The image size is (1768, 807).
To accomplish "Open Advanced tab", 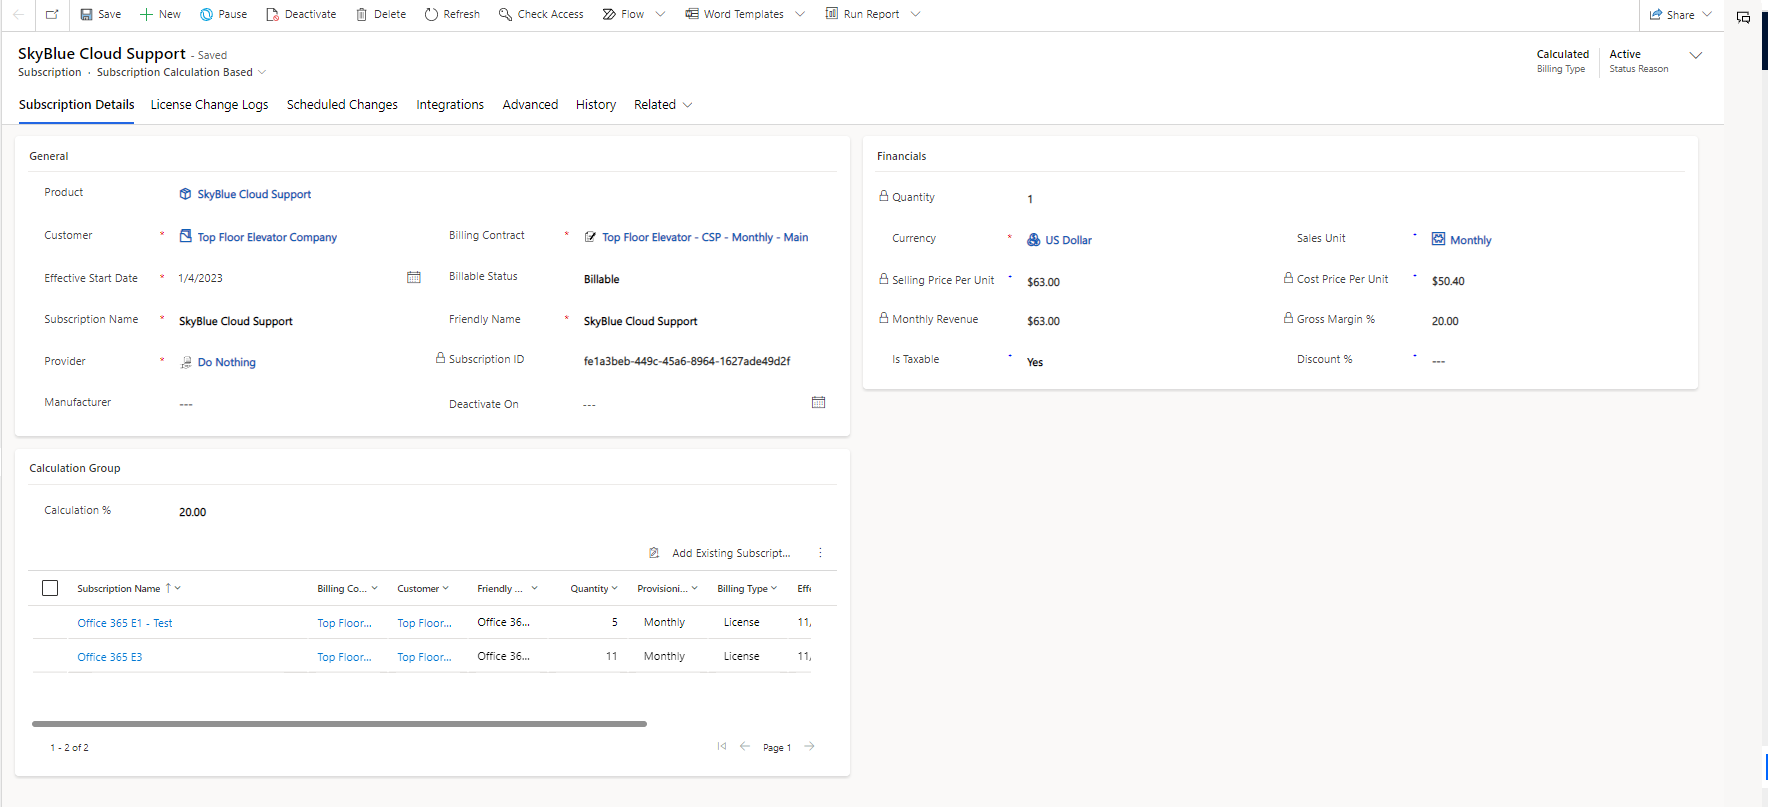I will [530, 105].
